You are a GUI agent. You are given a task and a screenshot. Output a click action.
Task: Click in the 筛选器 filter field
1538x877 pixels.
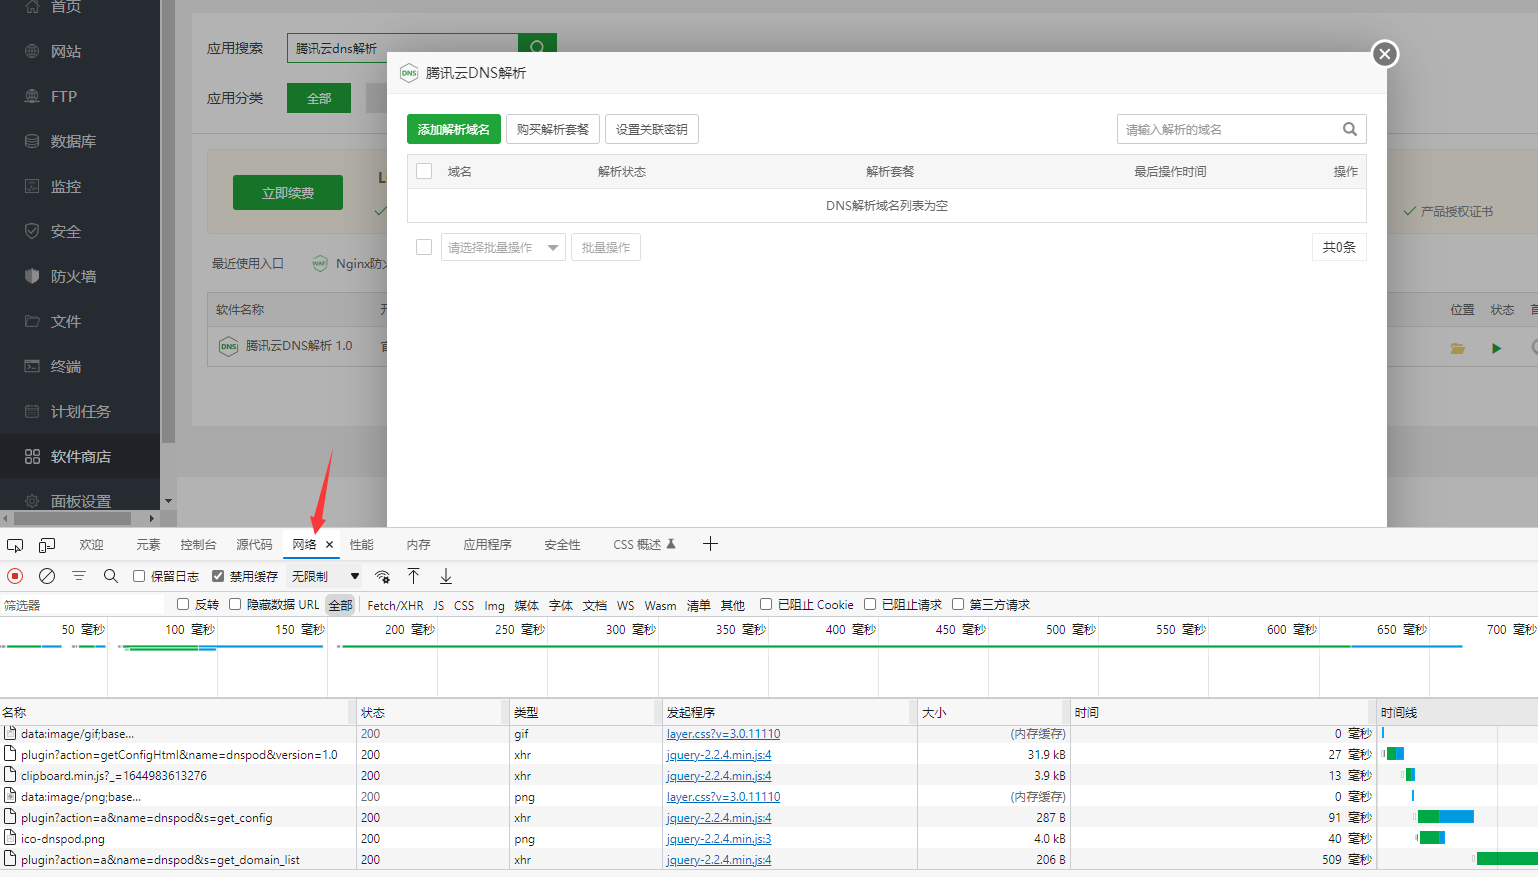click(x=82, y=605)
